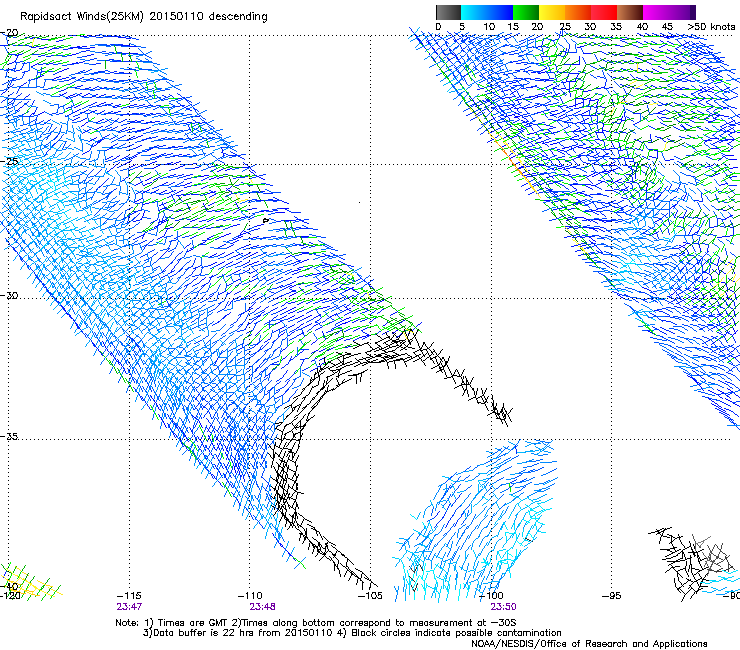Click the latitude label '-30'
Screen dimensions: 740x650
pos(9,295)
